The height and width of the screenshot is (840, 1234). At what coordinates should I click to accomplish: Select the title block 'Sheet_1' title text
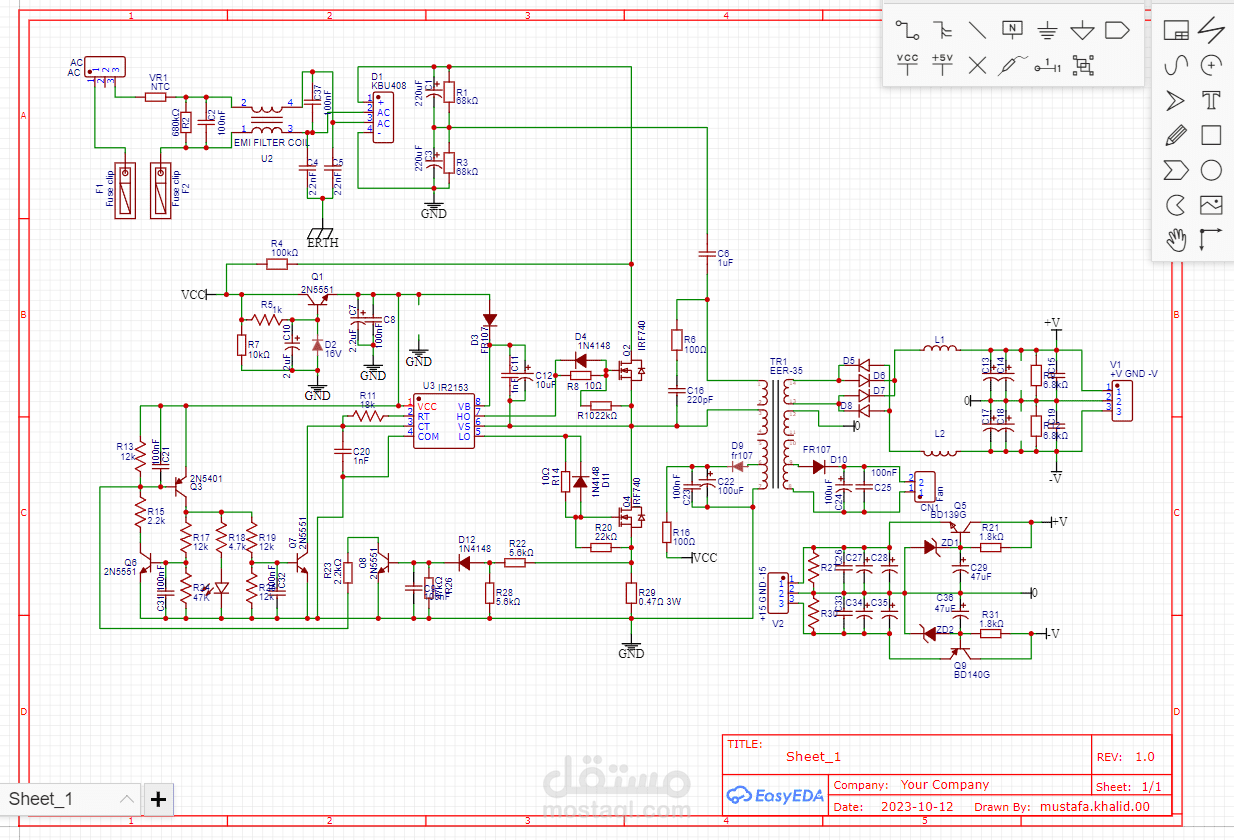click(813, 757)
